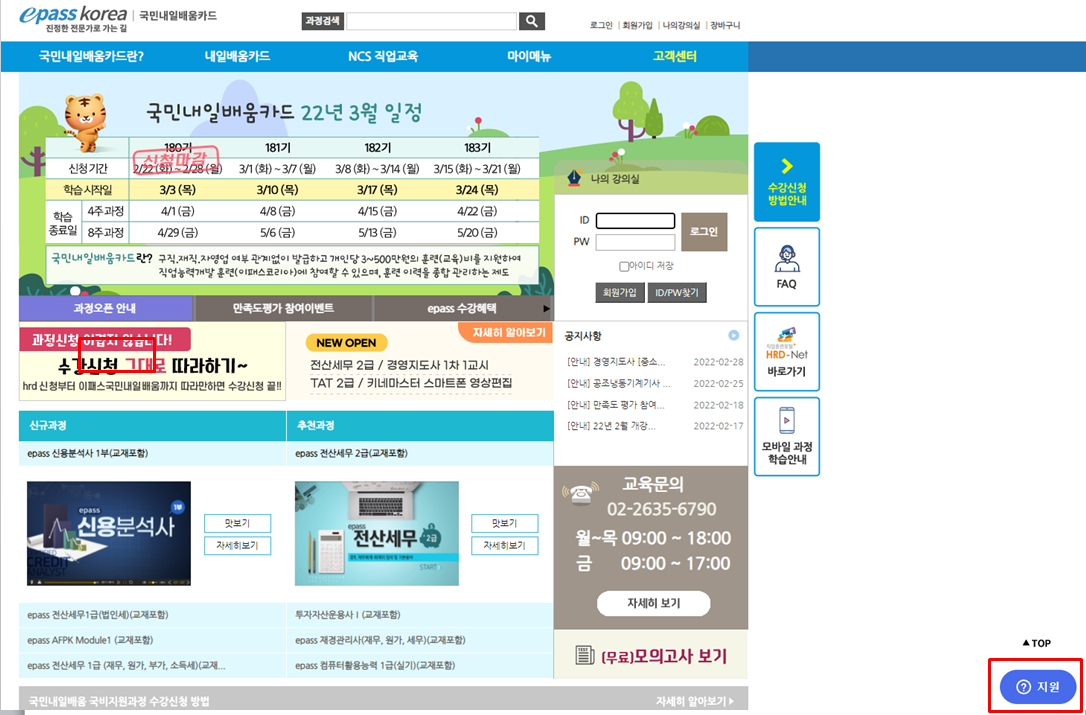Viewport: 1086px width, 715px height.
Task: Open 모바일 과정 학습안내 phone icon card
Action: coord(786,436)
